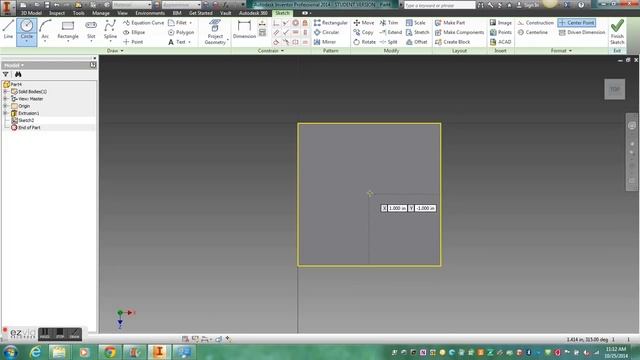Insert an Image

tap(500, 23)
